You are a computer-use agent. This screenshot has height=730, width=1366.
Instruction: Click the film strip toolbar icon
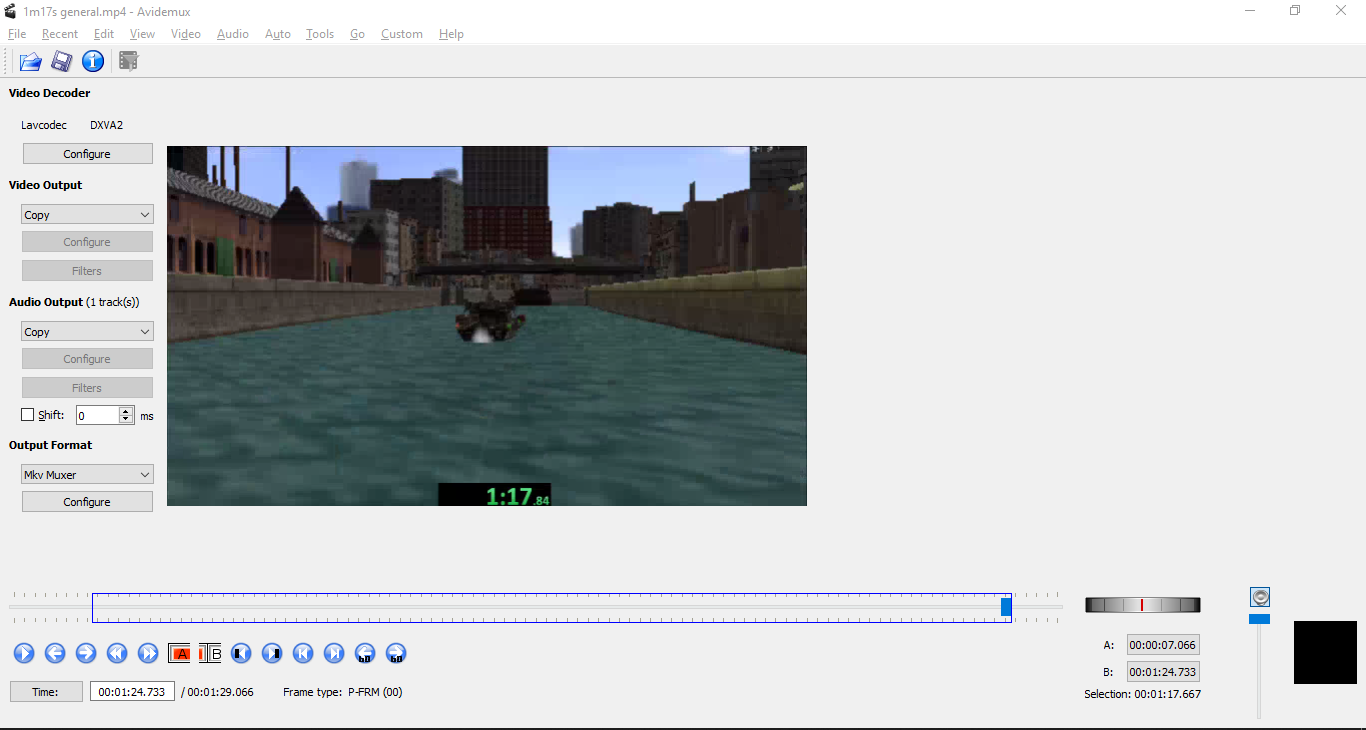[129, 61]
